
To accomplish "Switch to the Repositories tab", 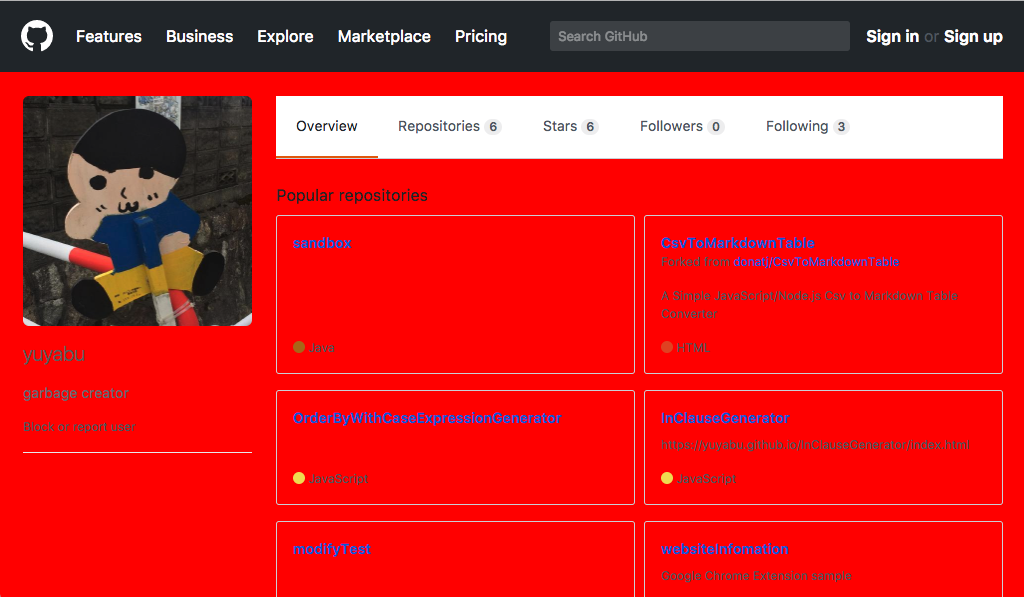I will [449, 127].
